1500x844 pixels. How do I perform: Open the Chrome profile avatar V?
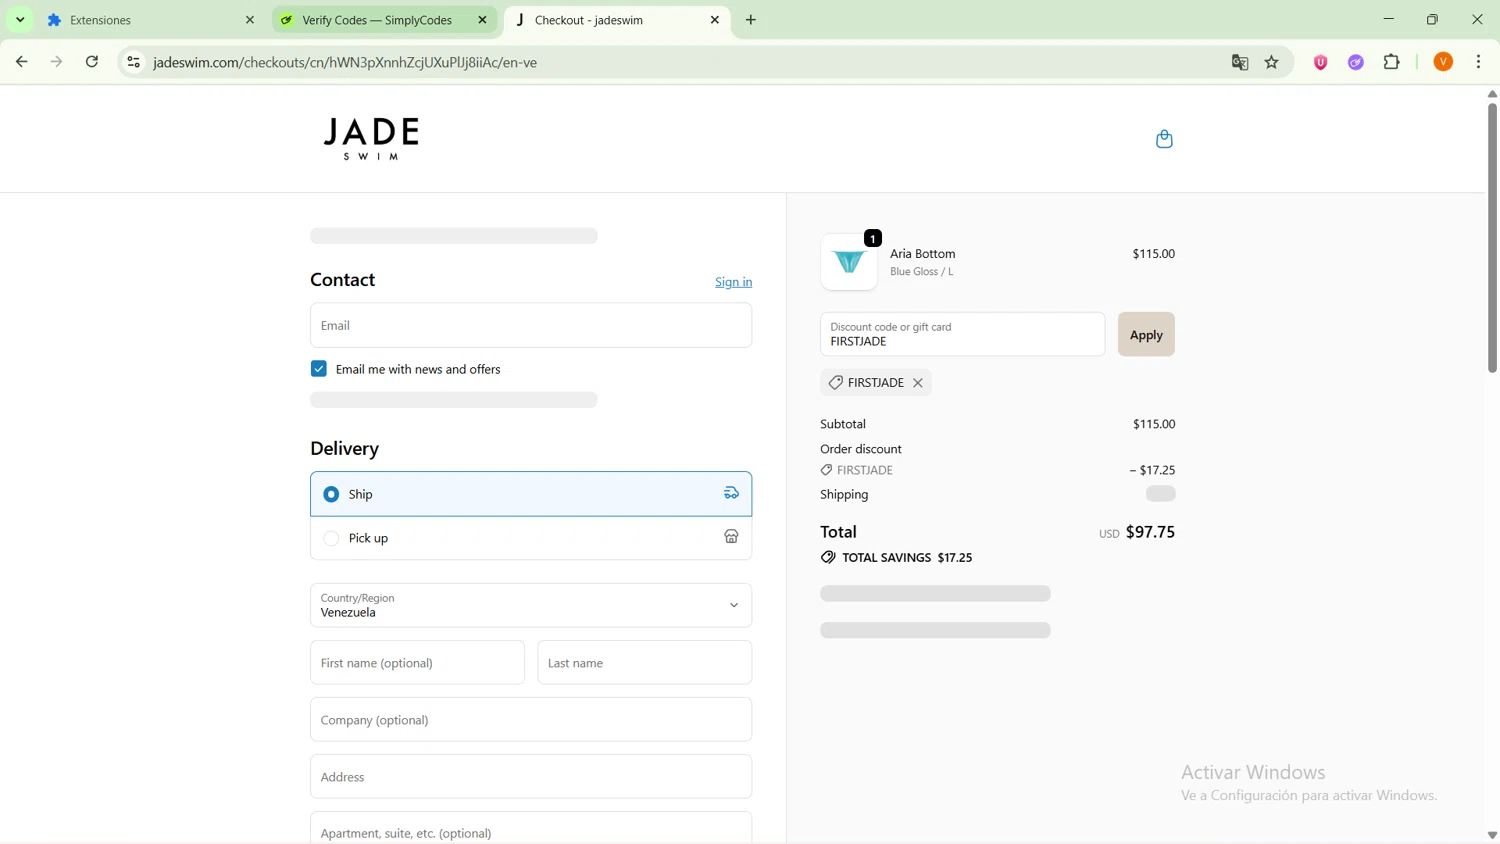click(1443, 62)
